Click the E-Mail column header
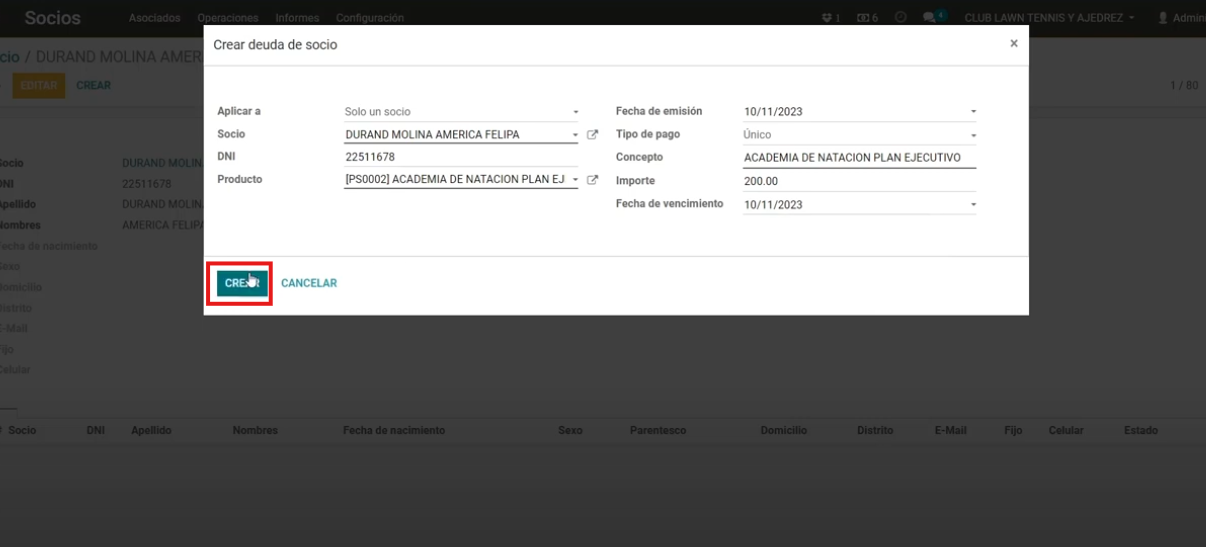 click(950, 430)
